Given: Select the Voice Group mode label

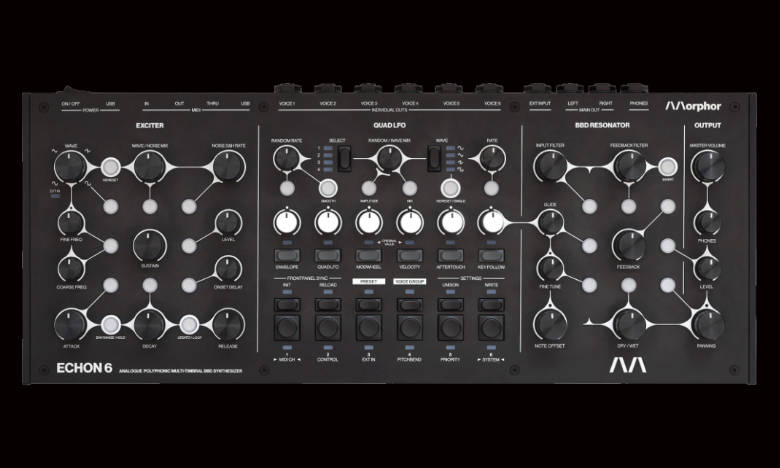Looking at the screenshot, I should [x=408, y=283].
